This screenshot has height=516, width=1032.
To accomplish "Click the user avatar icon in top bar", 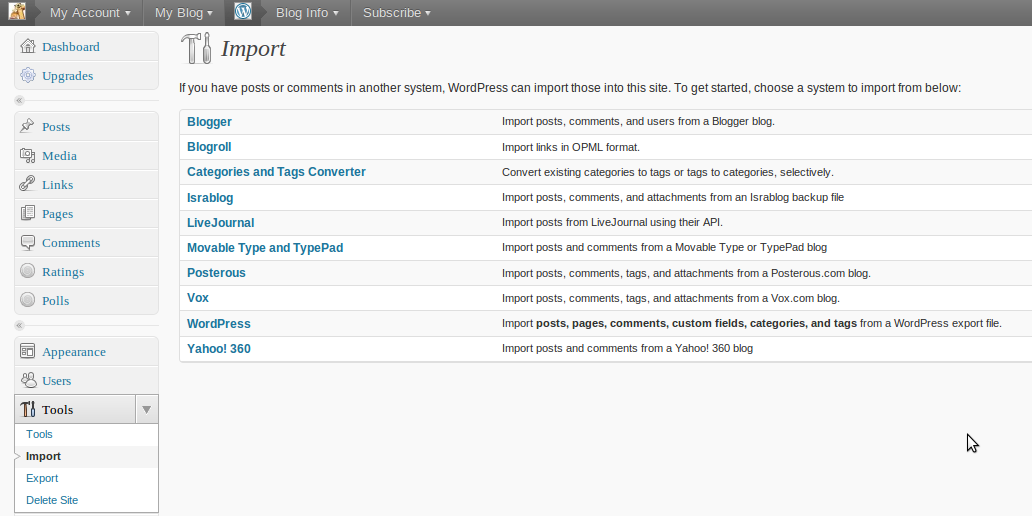I will [x=17, y=11].
